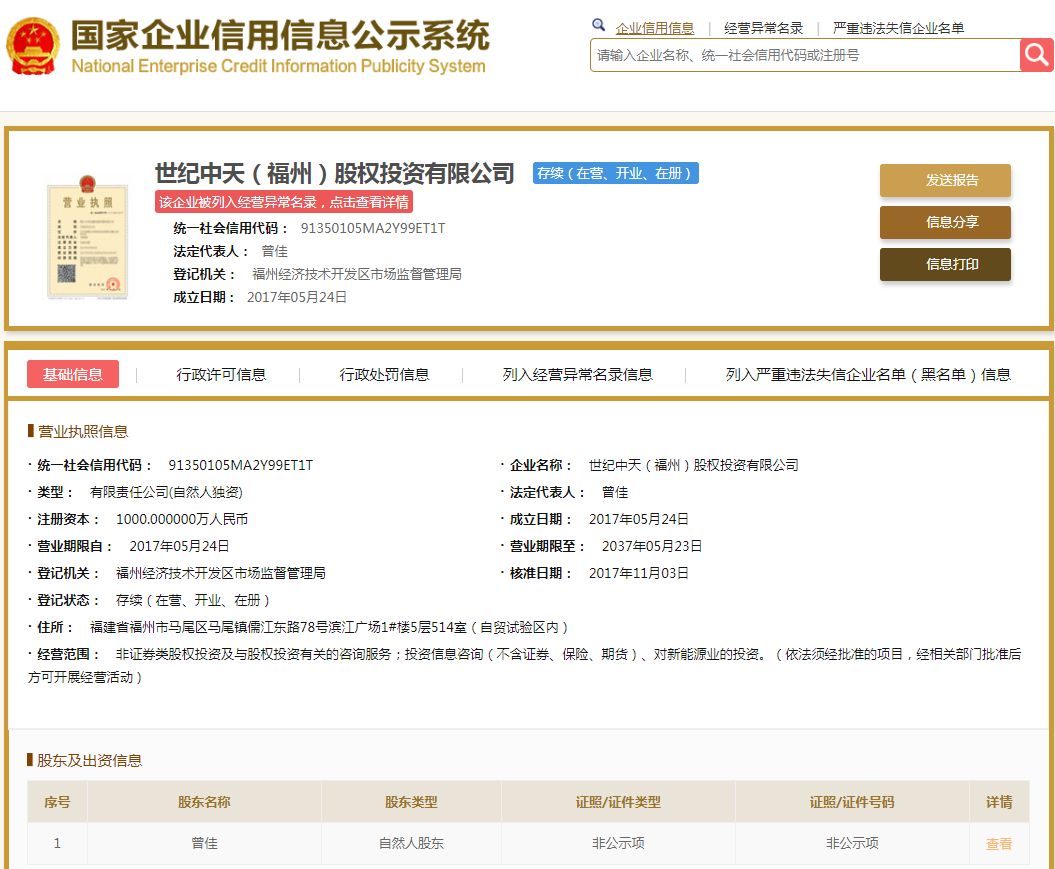Click the 股东及出资信息 section header marker

(31, 763)
